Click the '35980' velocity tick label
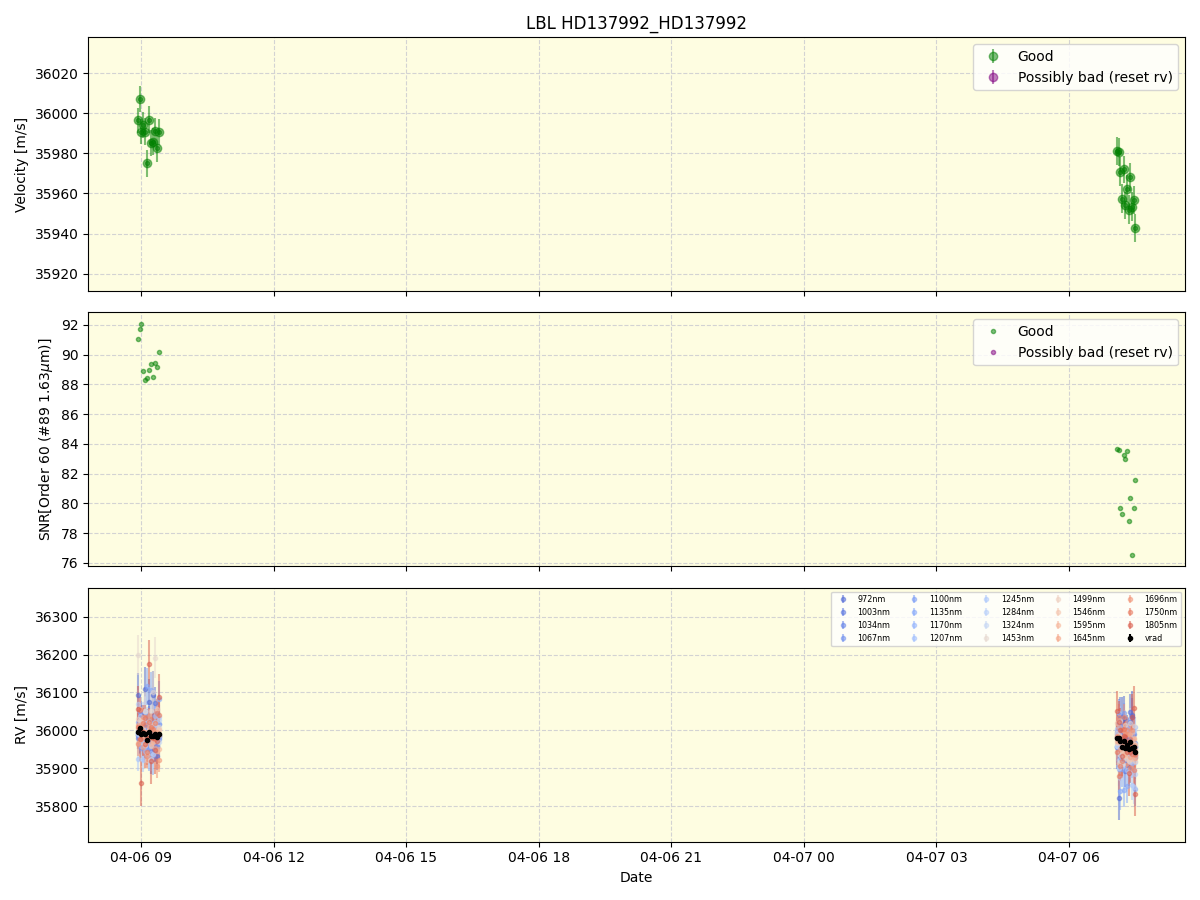This screenshot has width=1200, height=900. click(58, 154)
